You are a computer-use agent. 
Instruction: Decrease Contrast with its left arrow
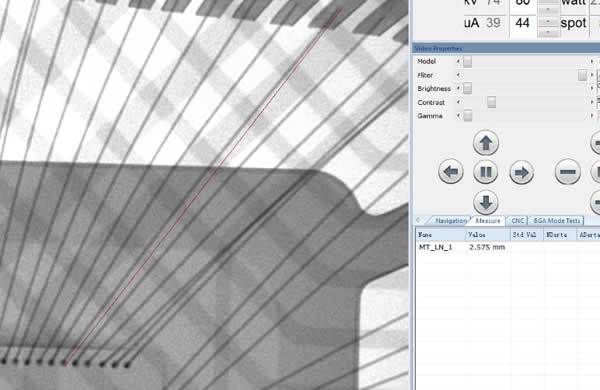(x=458, y=102)
